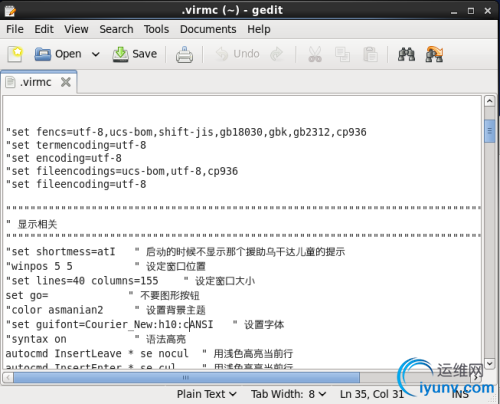
Task: Create a new document with the New icon
Action: point(15,54)
